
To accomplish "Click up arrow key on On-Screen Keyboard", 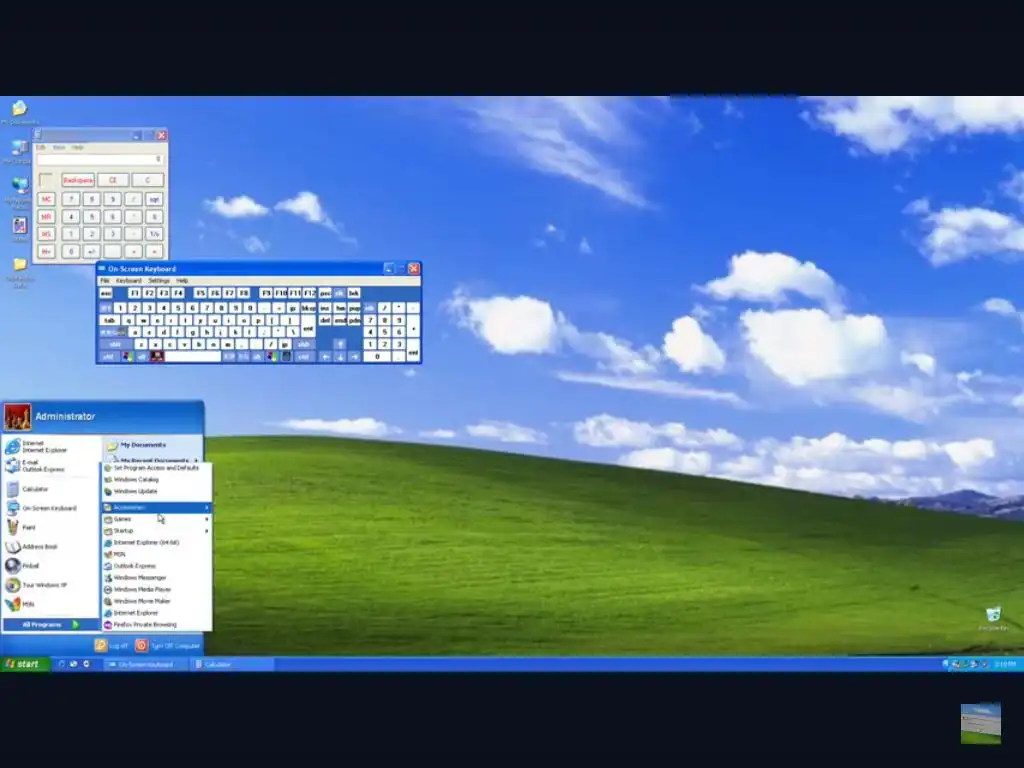I will pyautogui.click(x=340, y=344).
